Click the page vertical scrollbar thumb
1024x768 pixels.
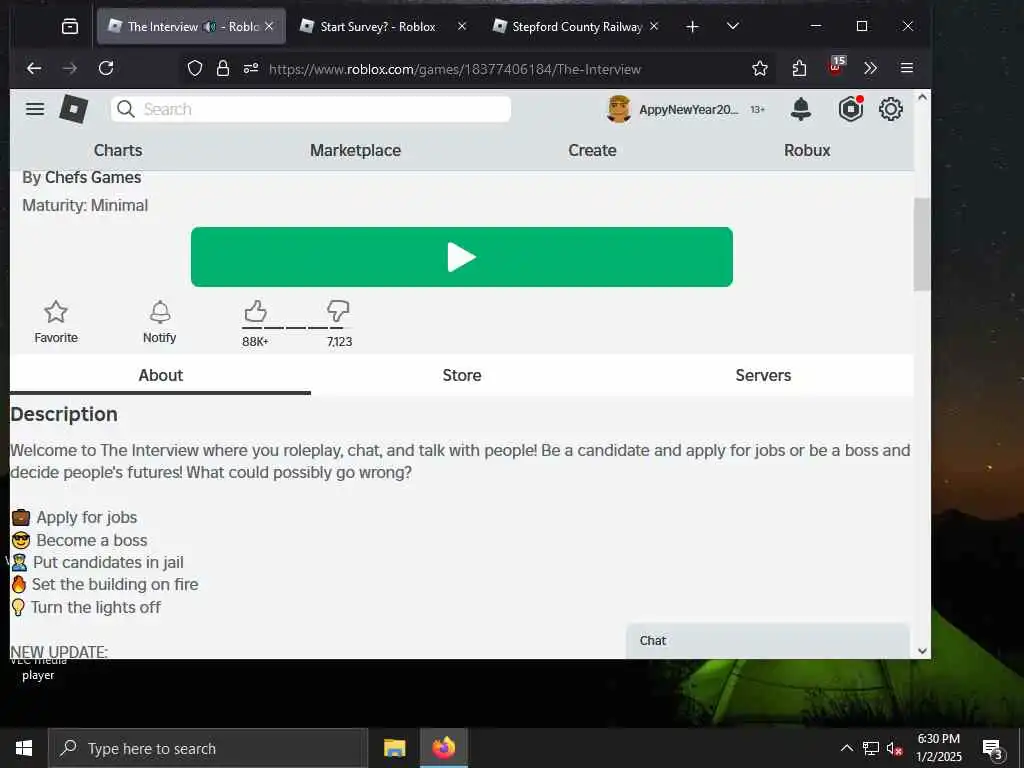922,244
